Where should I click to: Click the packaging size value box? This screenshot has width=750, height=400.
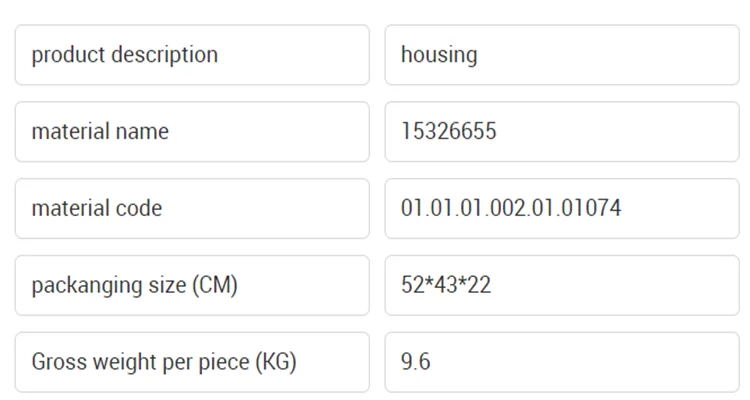tap(561, 286)
